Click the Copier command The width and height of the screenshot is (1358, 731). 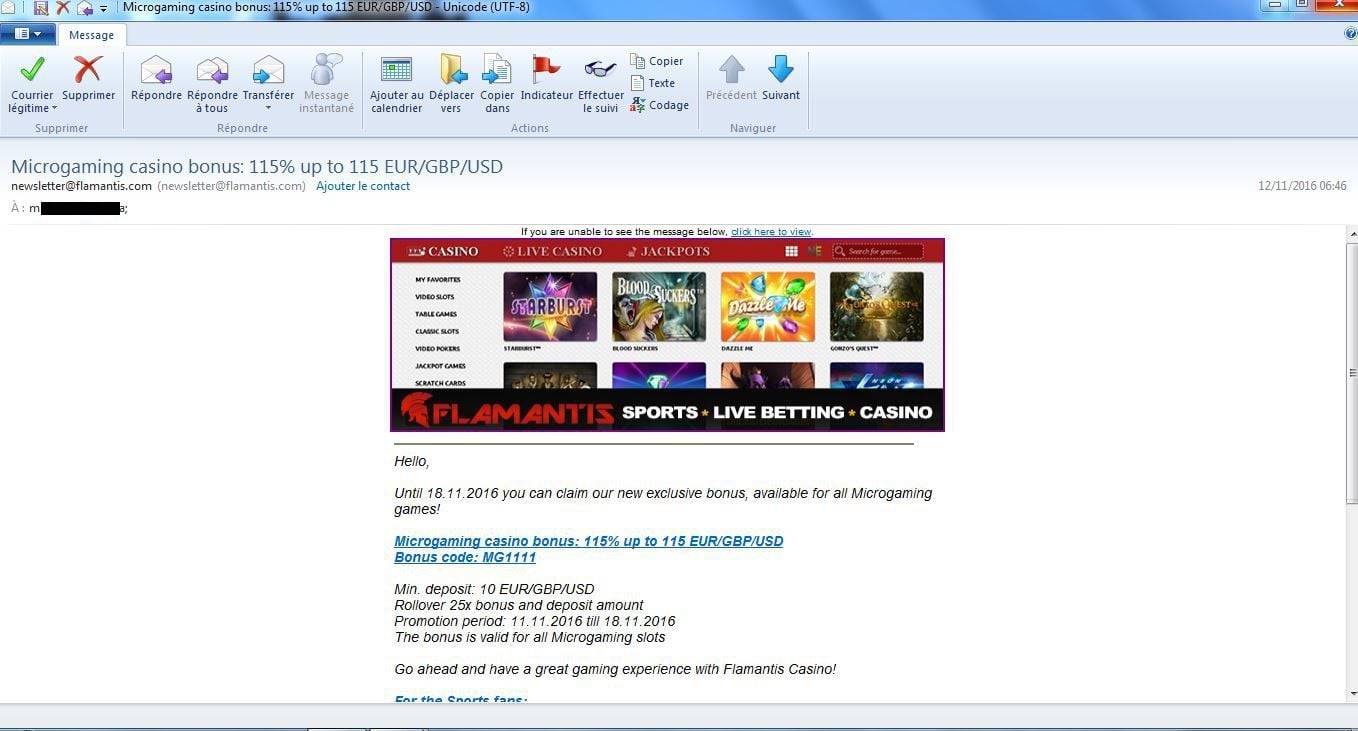pos(657,61)
